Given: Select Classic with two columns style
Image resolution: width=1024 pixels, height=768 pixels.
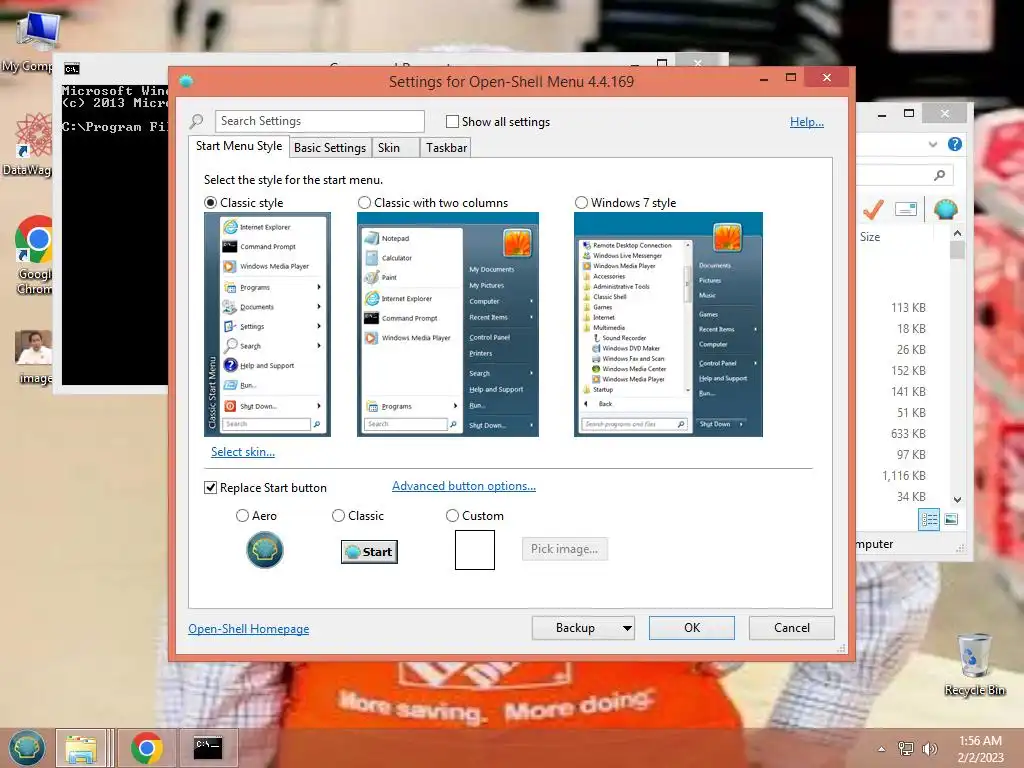Looking at the screenshot, I should point(364,202).
